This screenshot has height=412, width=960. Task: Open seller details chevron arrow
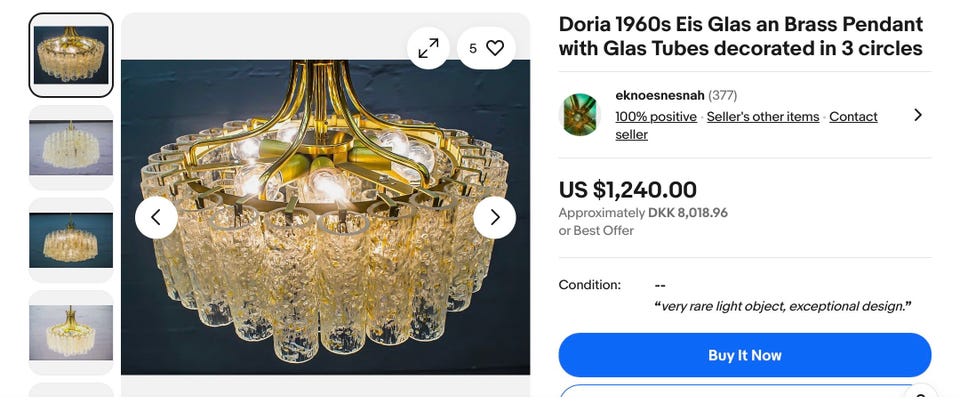918,115
